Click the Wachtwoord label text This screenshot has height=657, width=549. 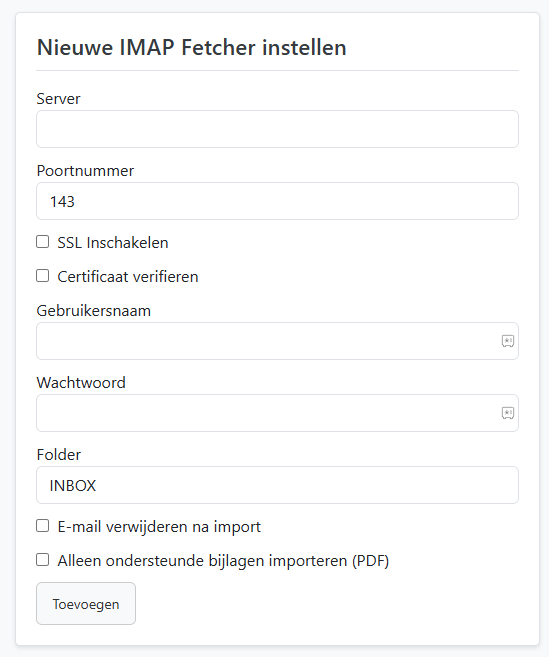pyautogui.click(x=81, y=383)
